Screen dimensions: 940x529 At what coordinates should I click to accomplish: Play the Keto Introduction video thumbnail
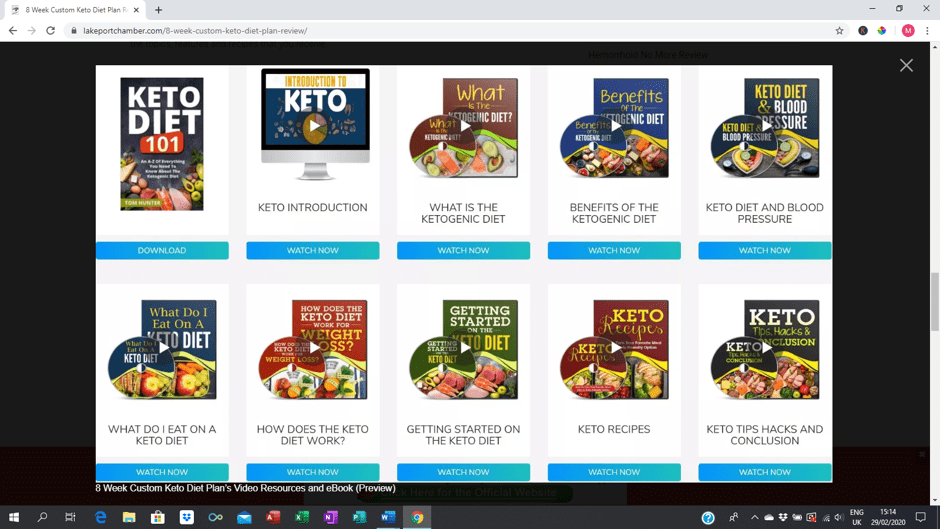tap(314, 126)
